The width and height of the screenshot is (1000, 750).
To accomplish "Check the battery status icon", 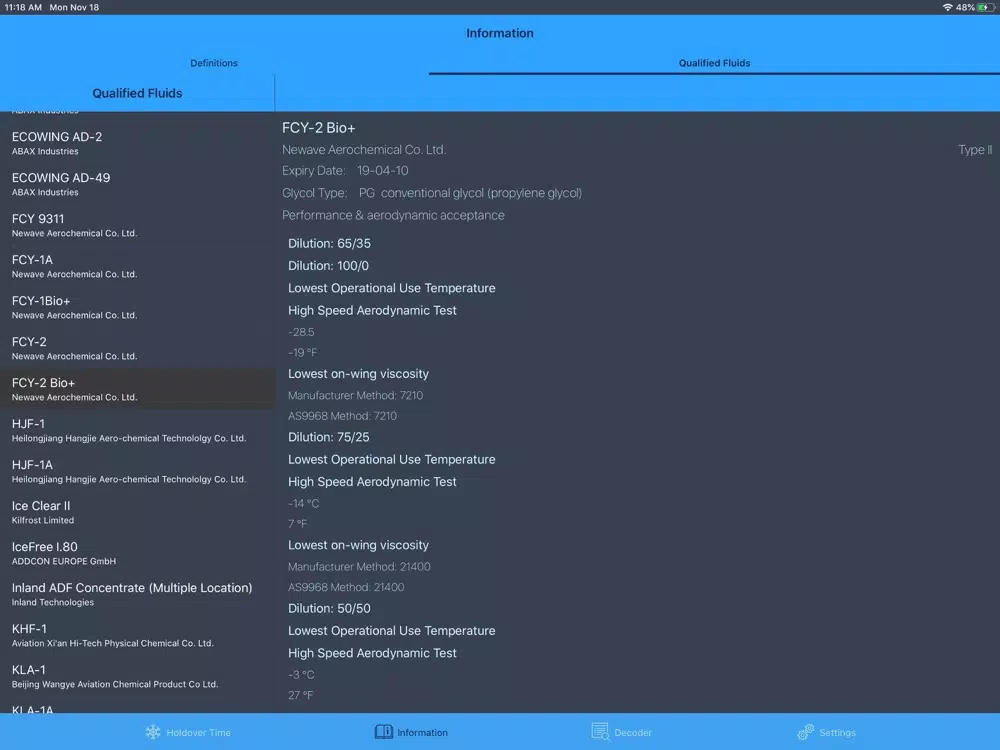I will click(x=986, y=7).
